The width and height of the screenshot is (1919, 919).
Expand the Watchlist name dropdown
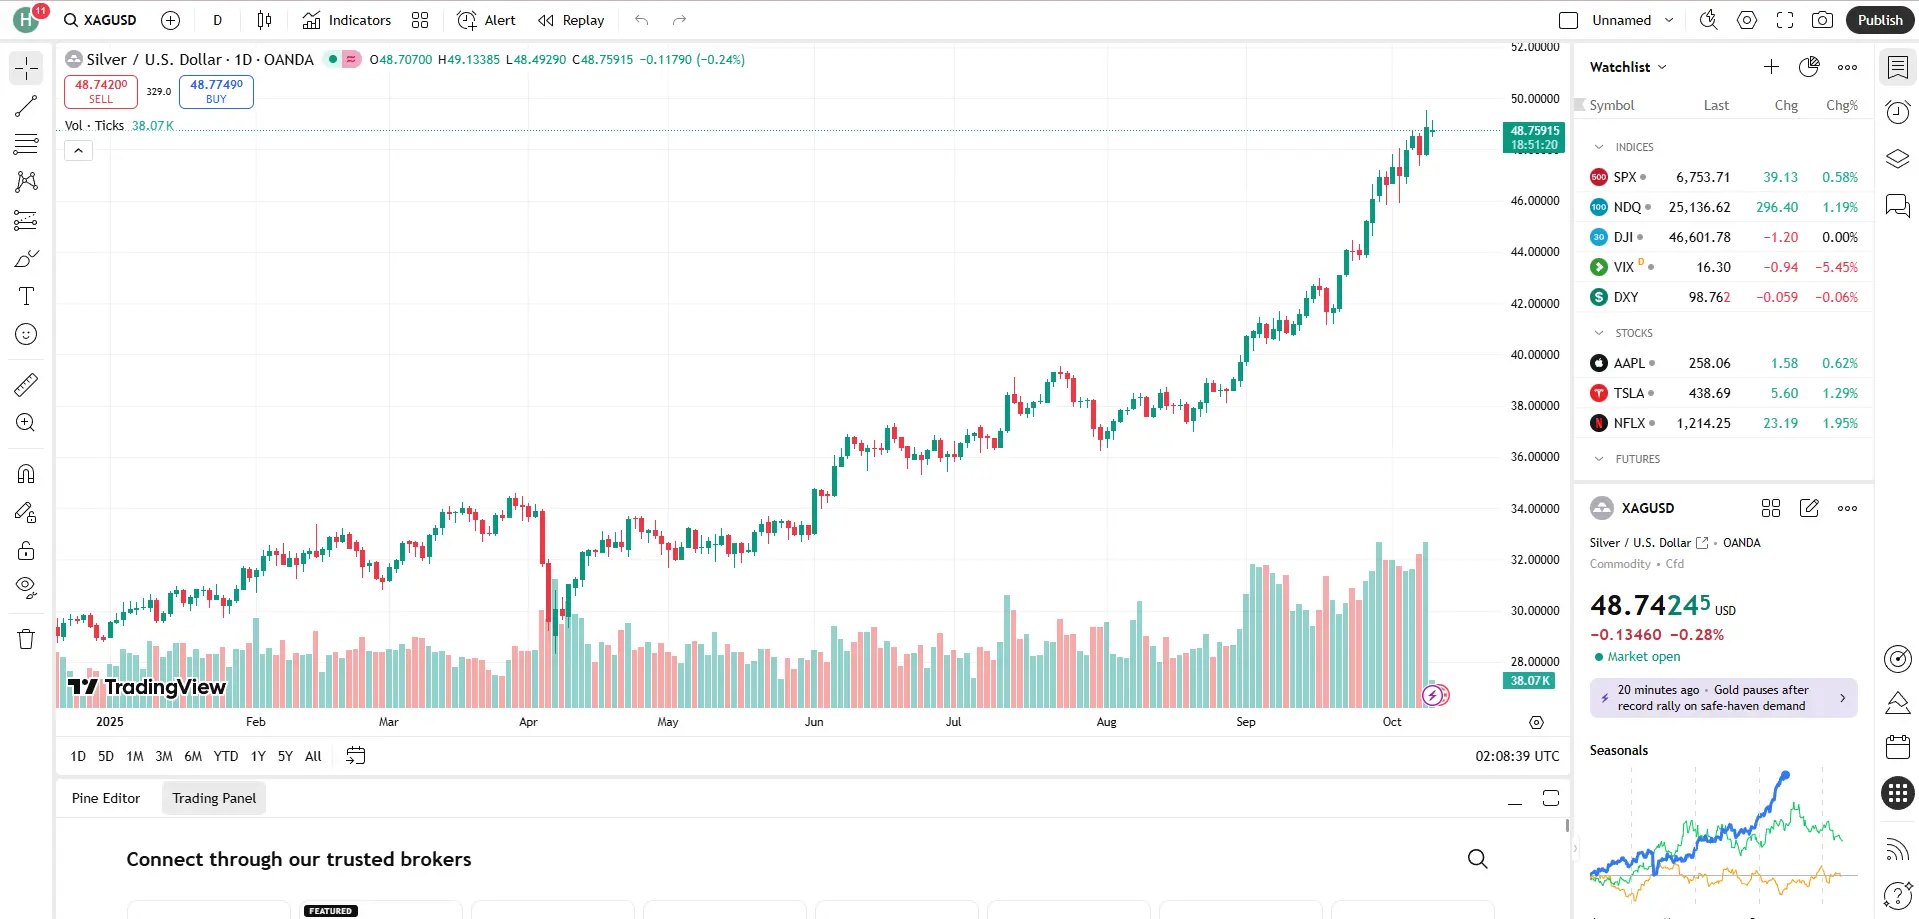point(1628,67)
